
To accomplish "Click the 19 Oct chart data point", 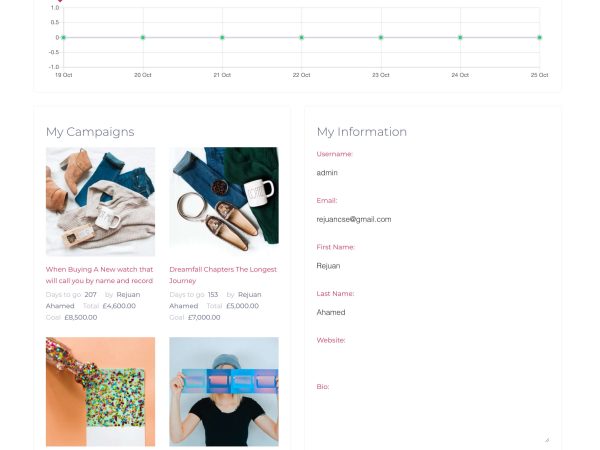I will (x=64, y=38).
